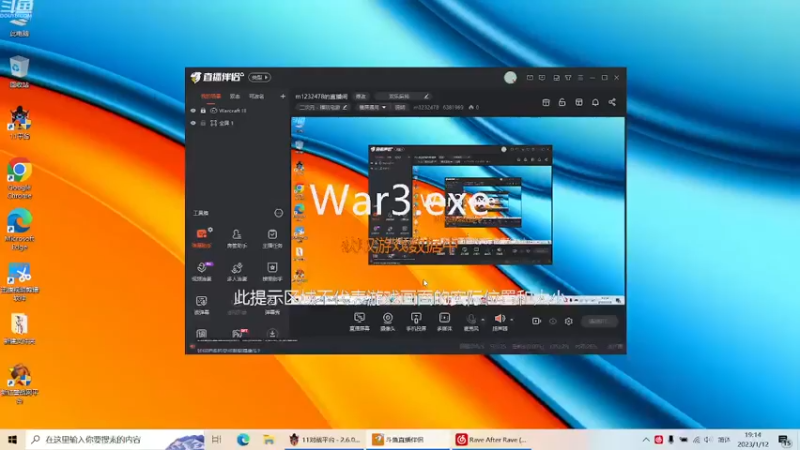
Task: Open the title bar hamburger menu icon
Action: 580,78
